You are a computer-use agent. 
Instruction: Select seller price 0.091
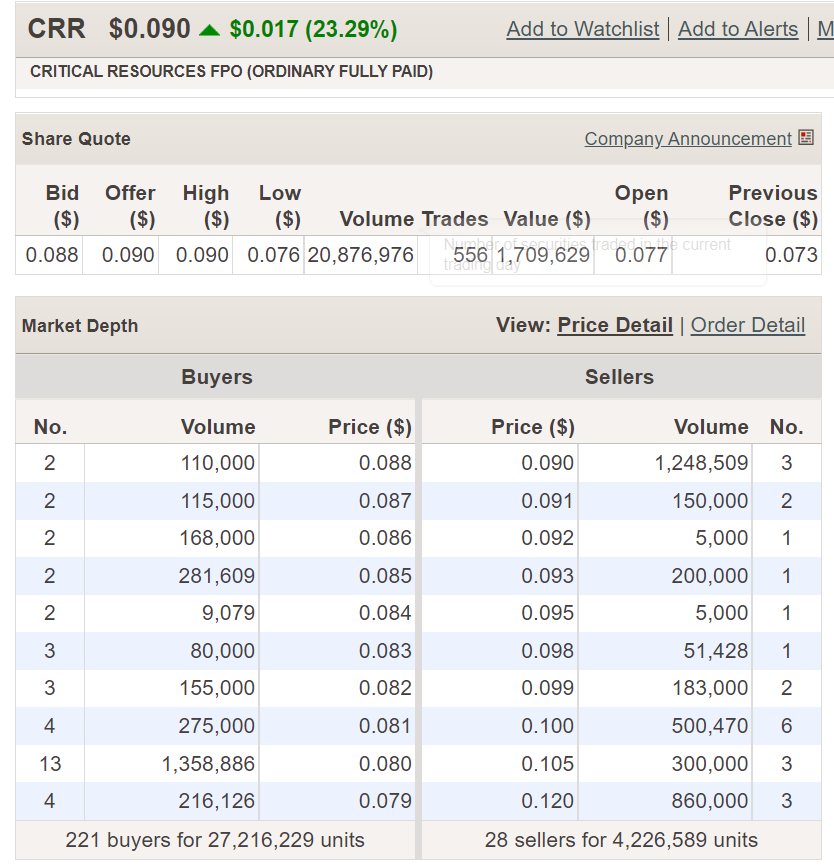click(547, 501)
